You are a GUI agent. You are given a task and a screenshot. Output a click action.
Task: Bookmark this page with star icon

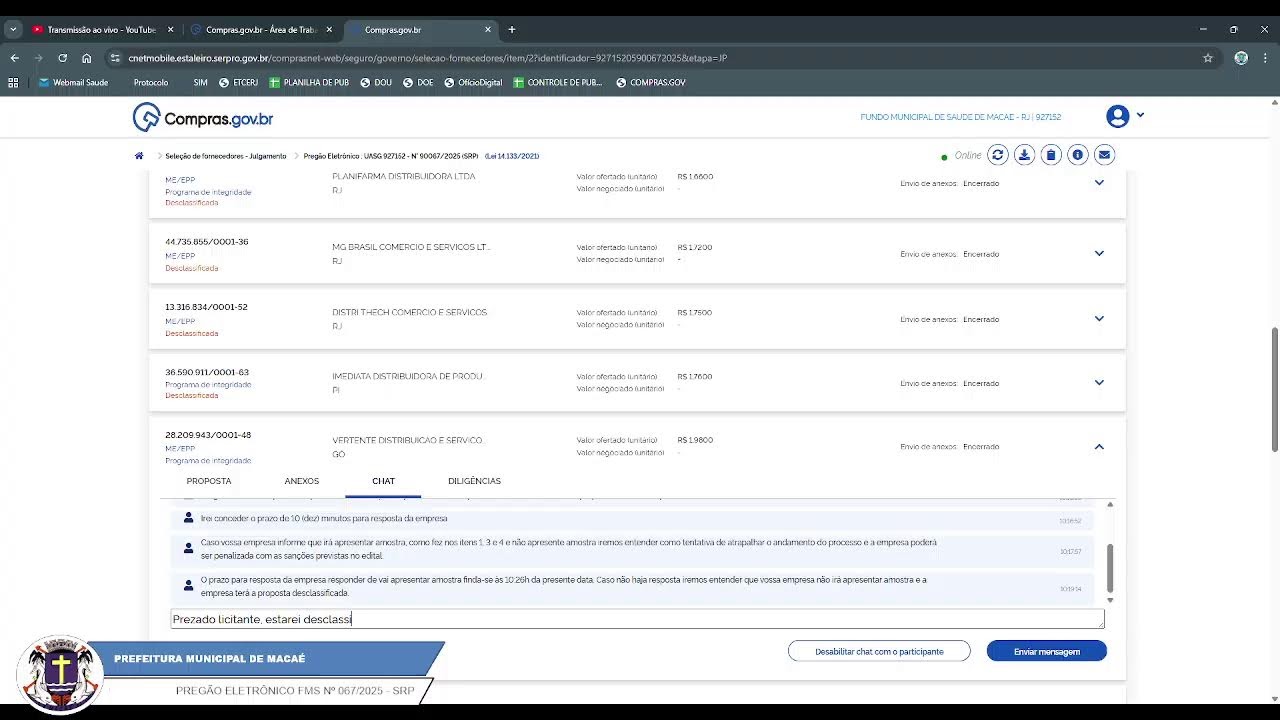coord(1208,58)
